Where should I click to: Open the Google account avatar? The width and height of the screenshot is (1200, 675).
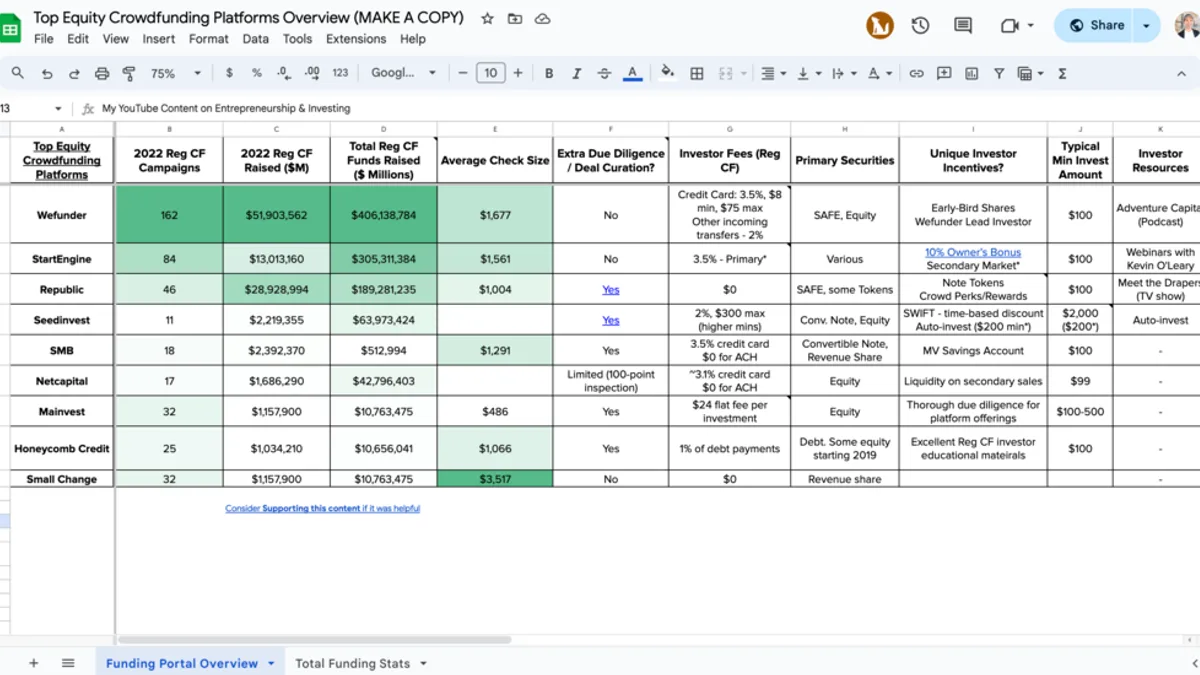point(1188,25)
